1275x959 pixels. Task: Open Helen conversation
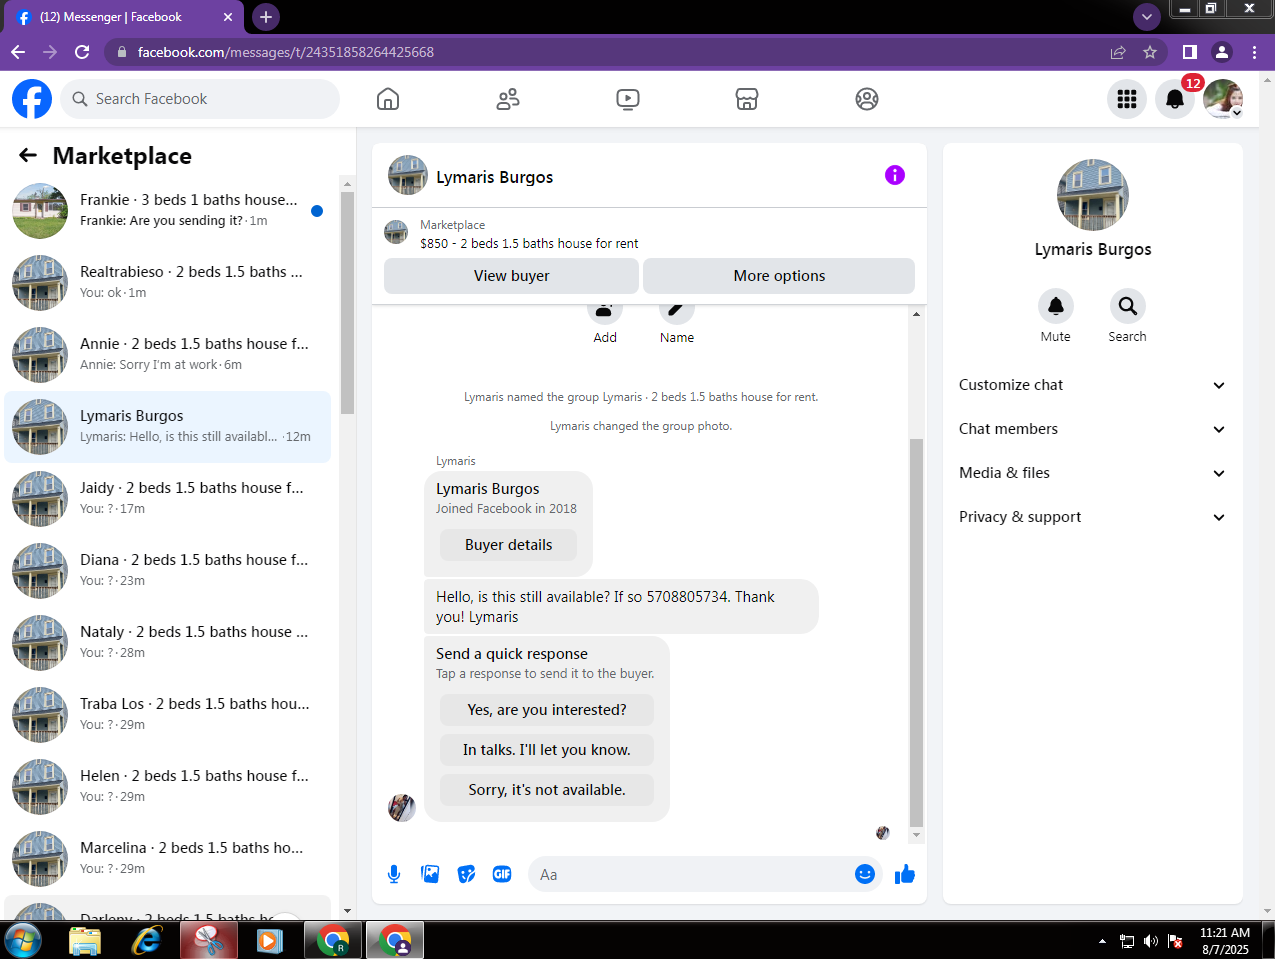click(167, 787)
